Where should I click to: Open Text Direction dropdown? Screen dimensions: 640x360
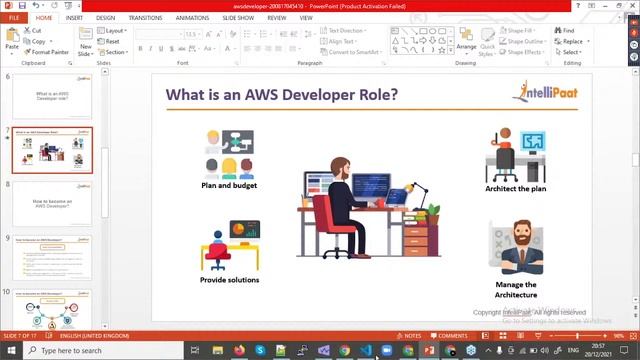[x=343, y=31]
